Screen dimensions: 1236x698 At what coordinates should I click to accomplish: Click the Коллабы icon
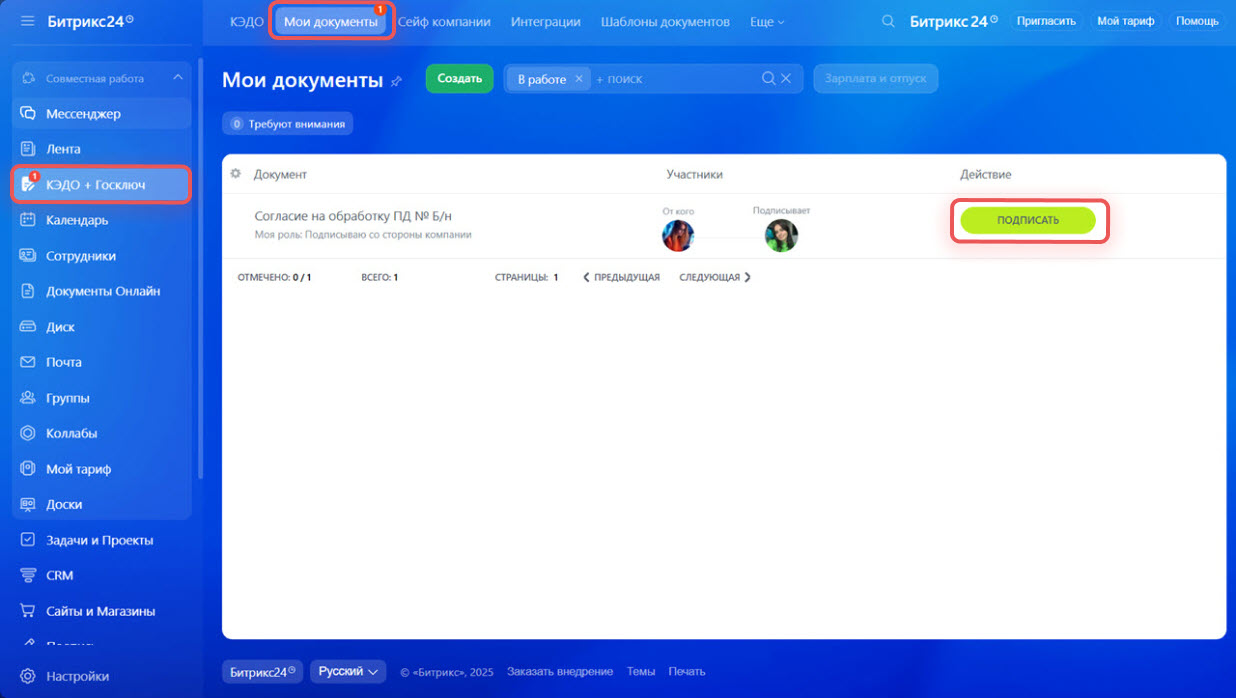28,433
